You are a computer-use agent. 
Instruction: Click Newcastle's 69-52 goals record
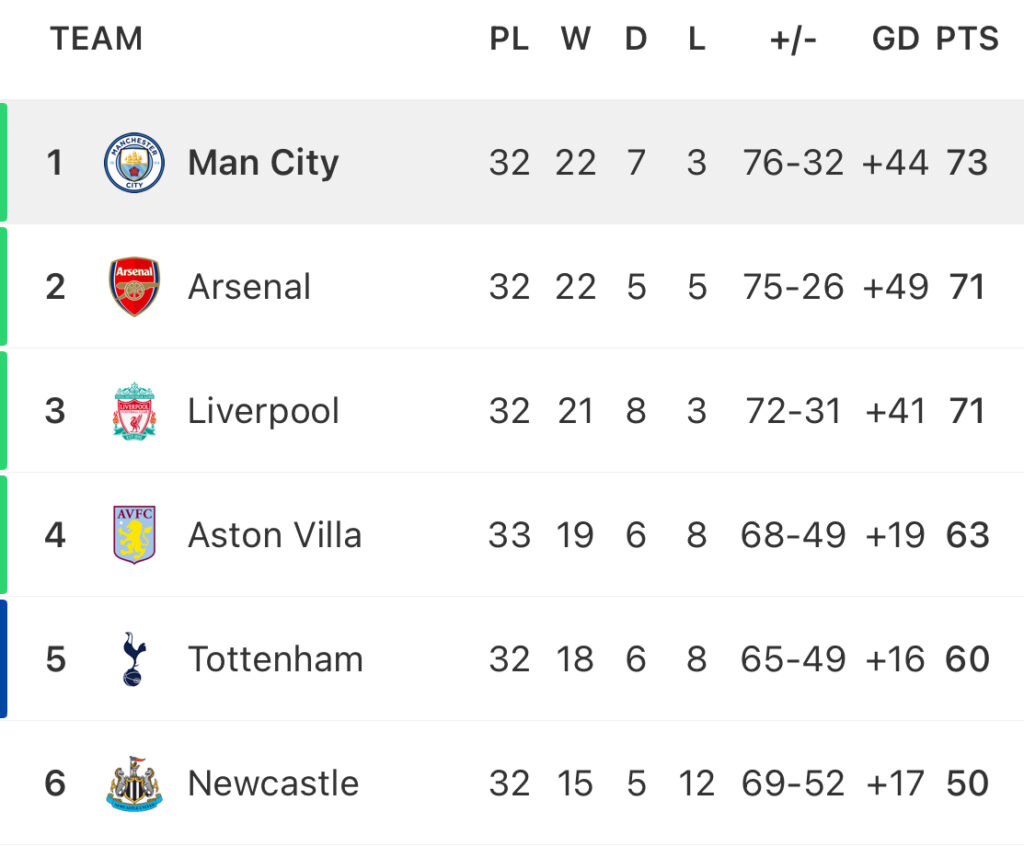793,783
